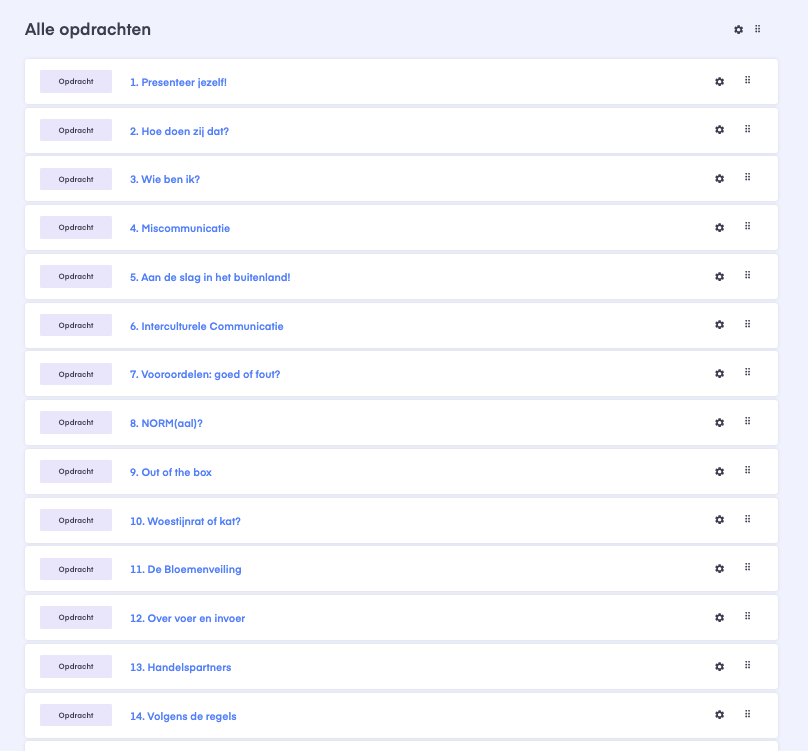
Task: Click drag handle for 5. Aan de slag row
Action: tap(747, 275)
